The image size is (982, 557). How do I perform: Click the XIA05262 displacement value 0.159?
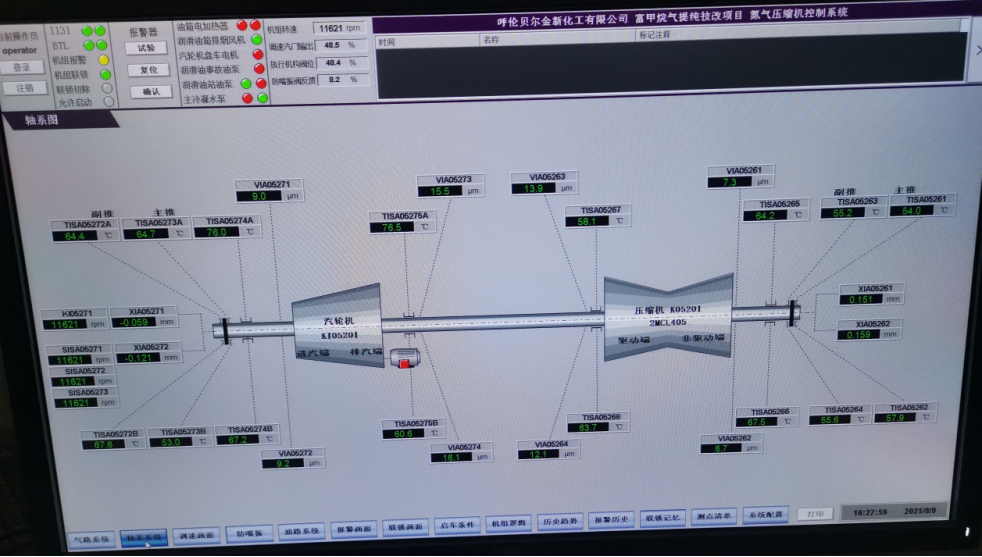point(859,335)
